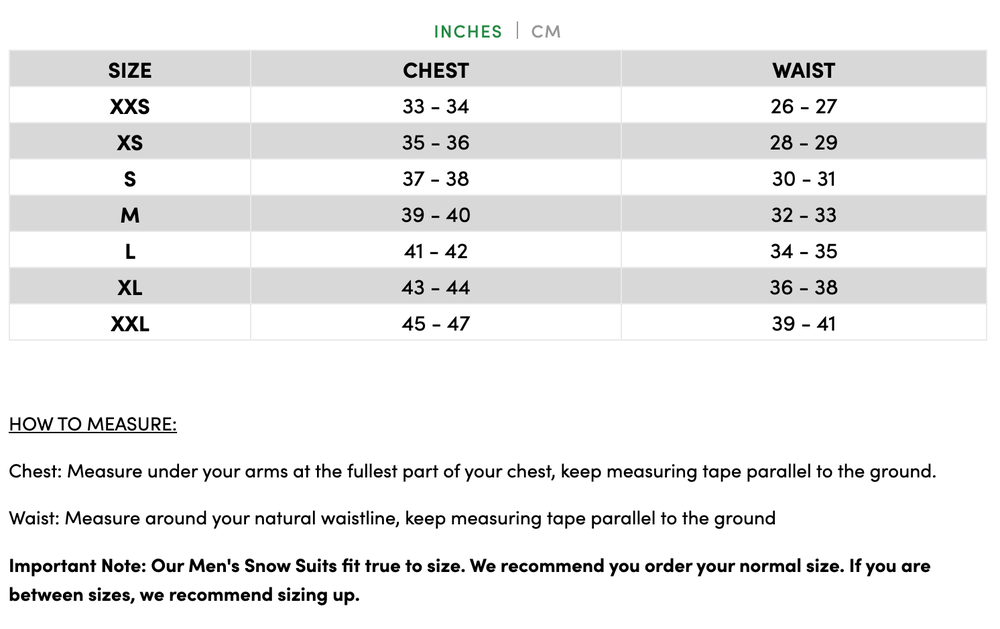Click the chest measurement 45-47 cell
The width and height of the screenshot is (1000, 629).
pos(436,323)
